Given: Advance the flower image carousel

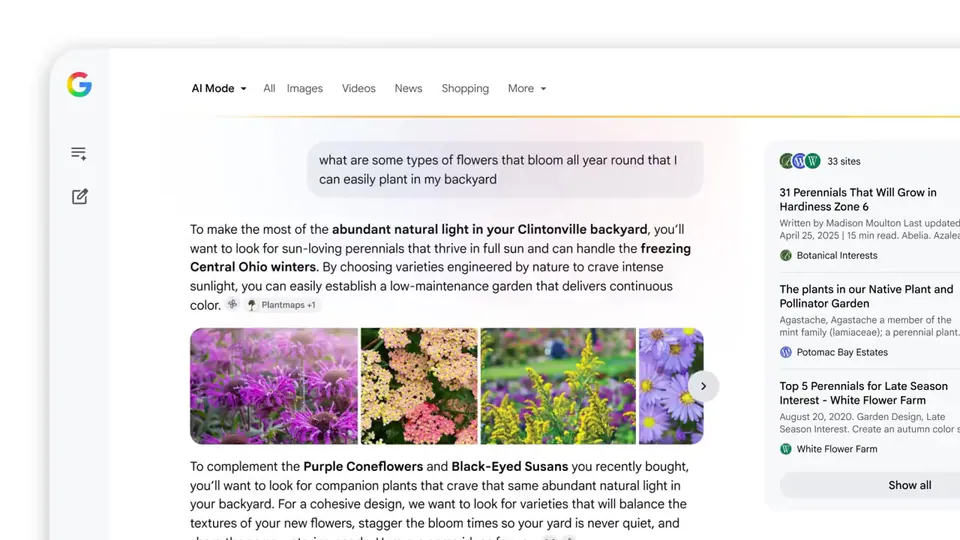Looking at the screenshot, I should coord(703,386).
